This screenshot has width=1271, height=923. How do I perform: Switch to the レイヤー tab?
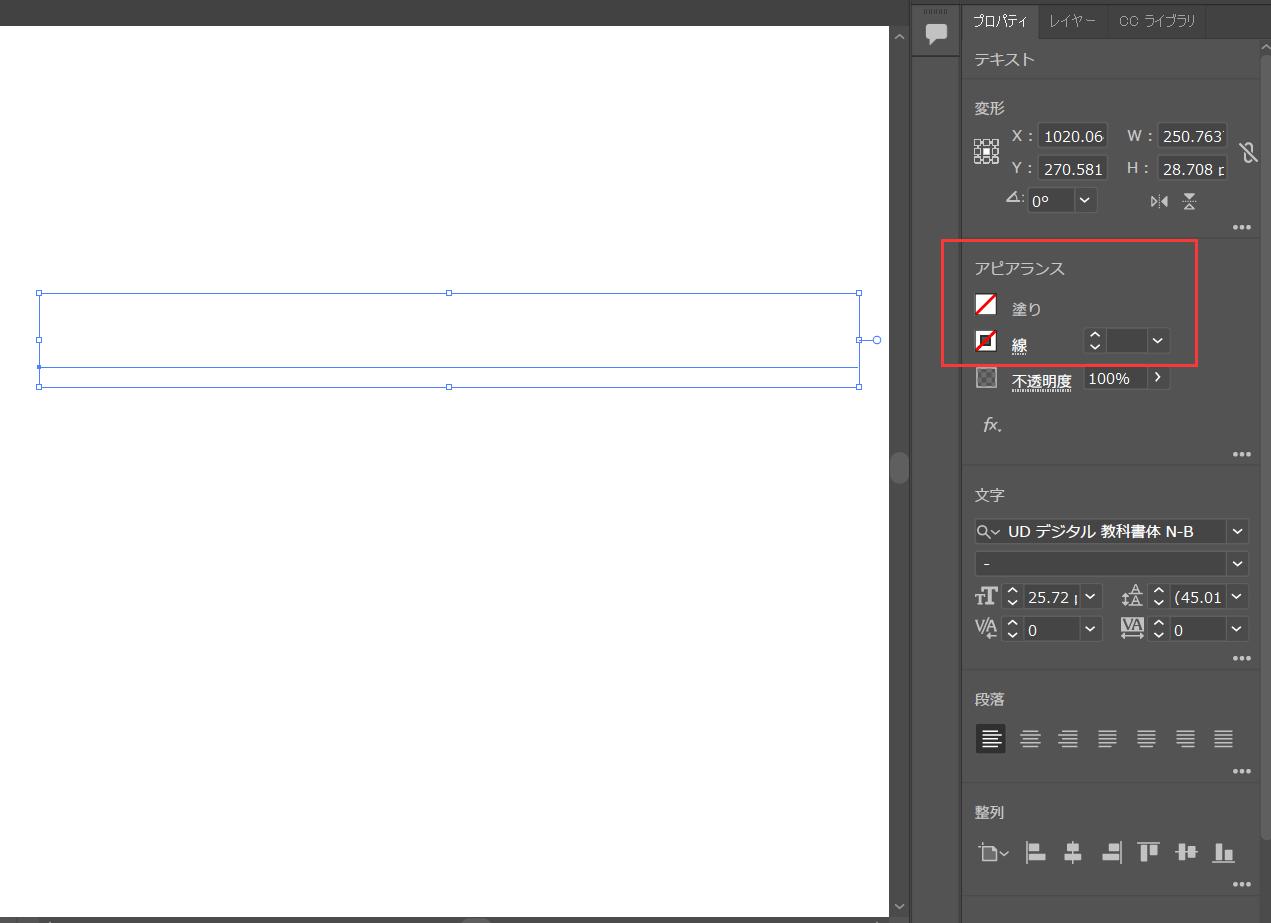[x=1072, y=21]
